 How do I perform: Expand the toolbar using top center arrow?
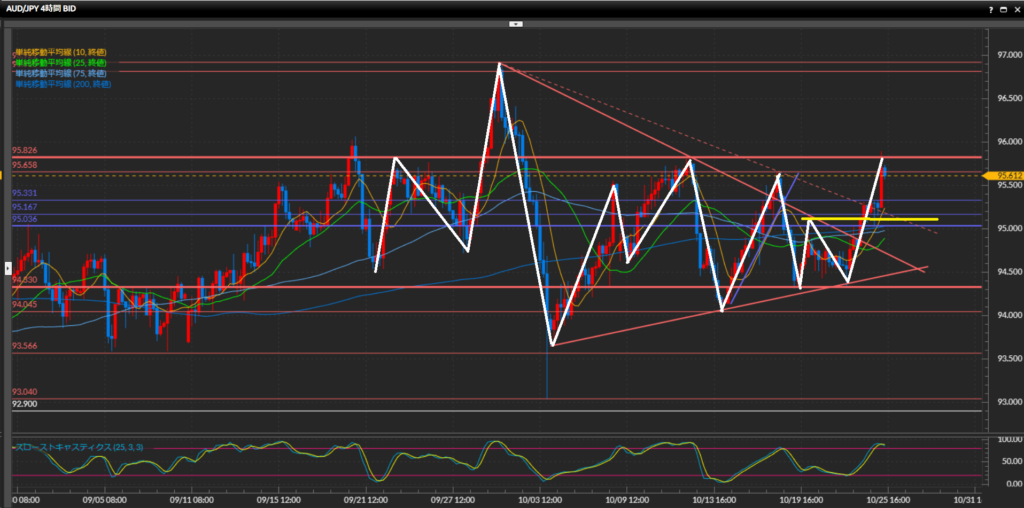(516, 22)
